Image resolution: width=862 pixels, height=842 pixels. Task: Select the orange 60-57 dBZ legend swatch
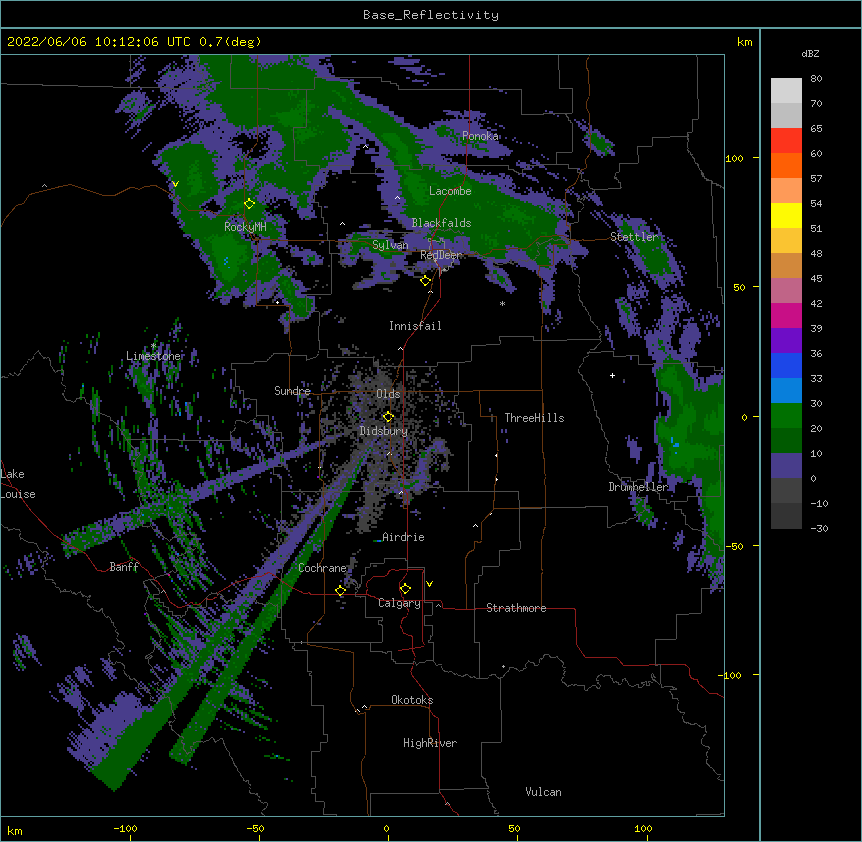[x=786, y=165]
